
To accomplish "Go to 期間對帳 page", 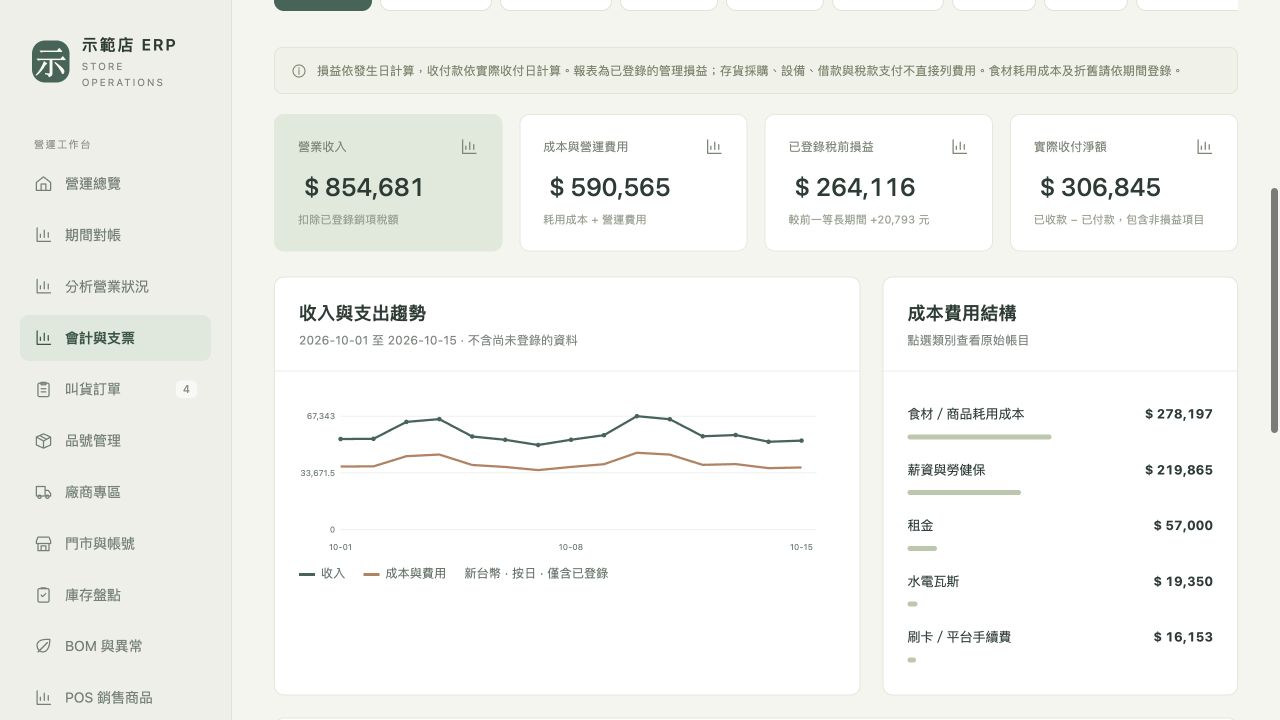I will [x=115, y=235].
